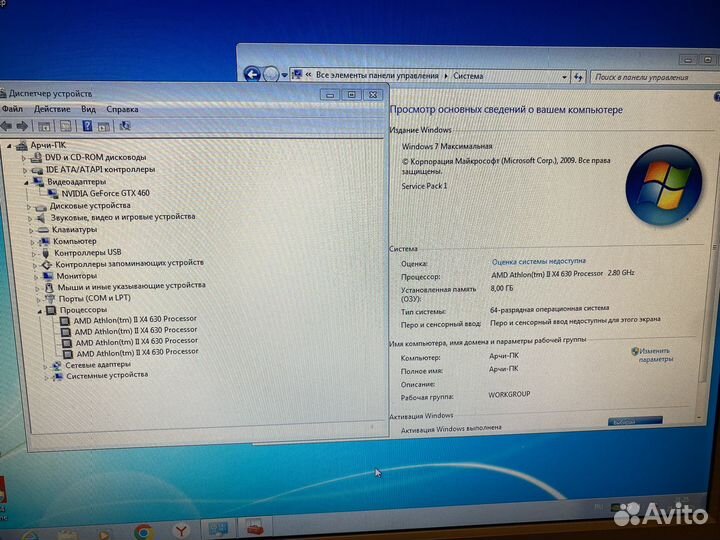Click the Windows 7 Максимальная text
Screen dimensions: 720x540
coord(447,146)
